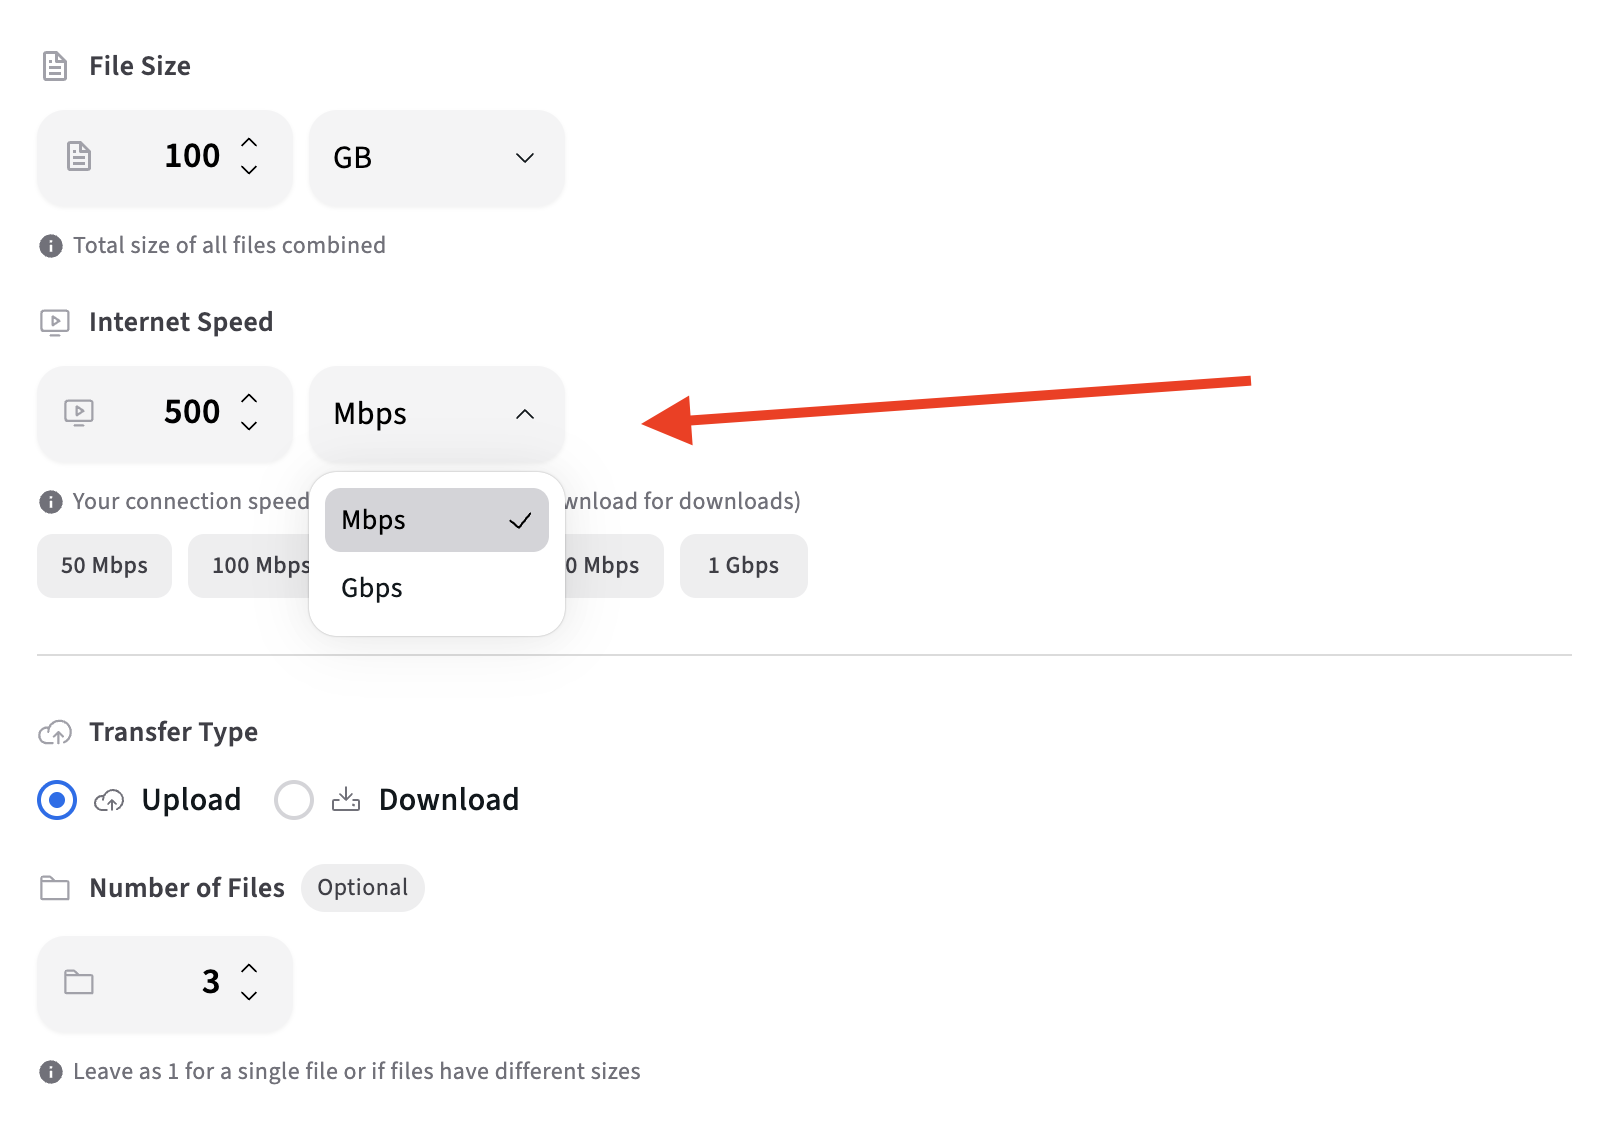The width and height of the screenshot is (1614, 1144).
Task: Select the Download radio button
Action: tap(293, 800)
